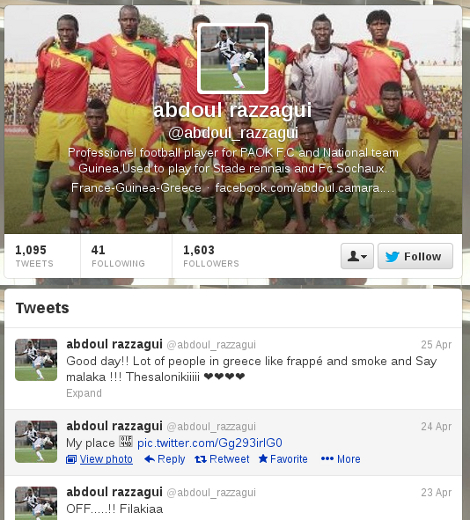Open the profile picture in header
470x520 pixels.
(233, 58)
